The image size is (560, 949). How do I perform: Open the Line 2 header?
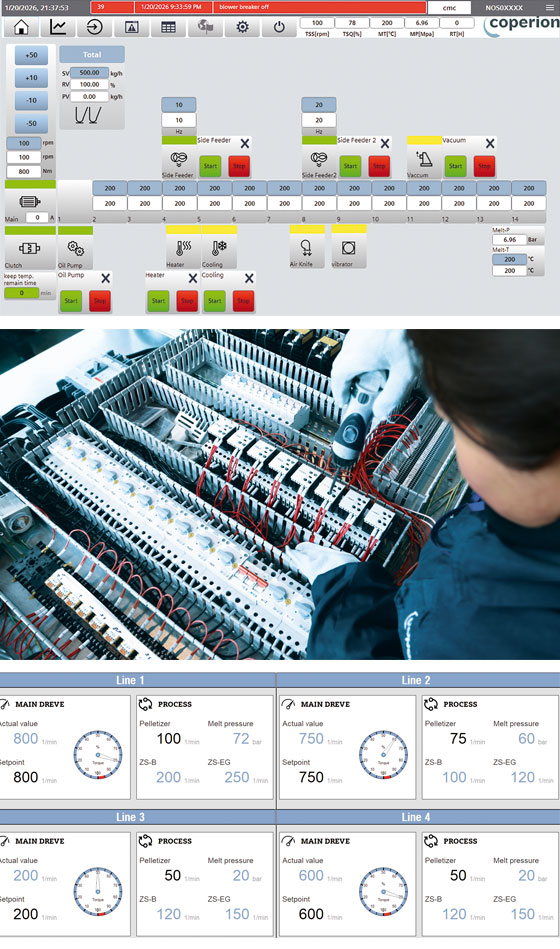point(416,680)
